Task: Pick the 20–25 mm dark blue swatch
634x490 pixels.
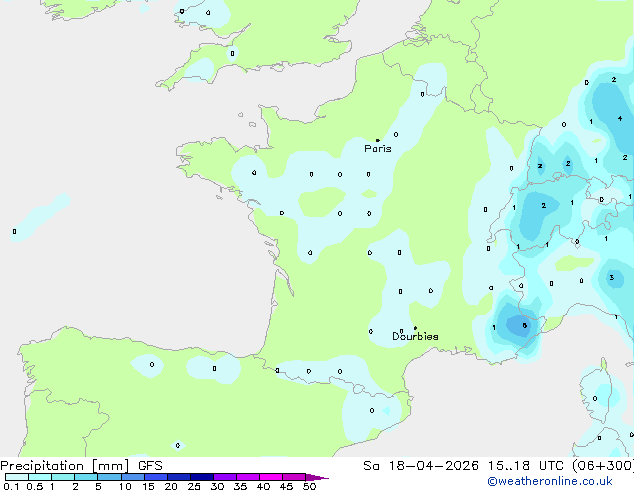Action: [179, 477]
